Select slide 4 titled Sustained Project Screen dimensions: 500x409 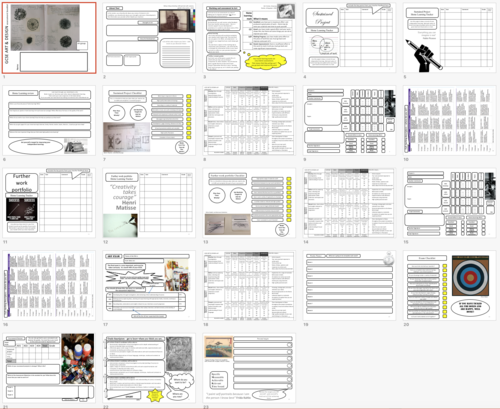coord(349,38)
